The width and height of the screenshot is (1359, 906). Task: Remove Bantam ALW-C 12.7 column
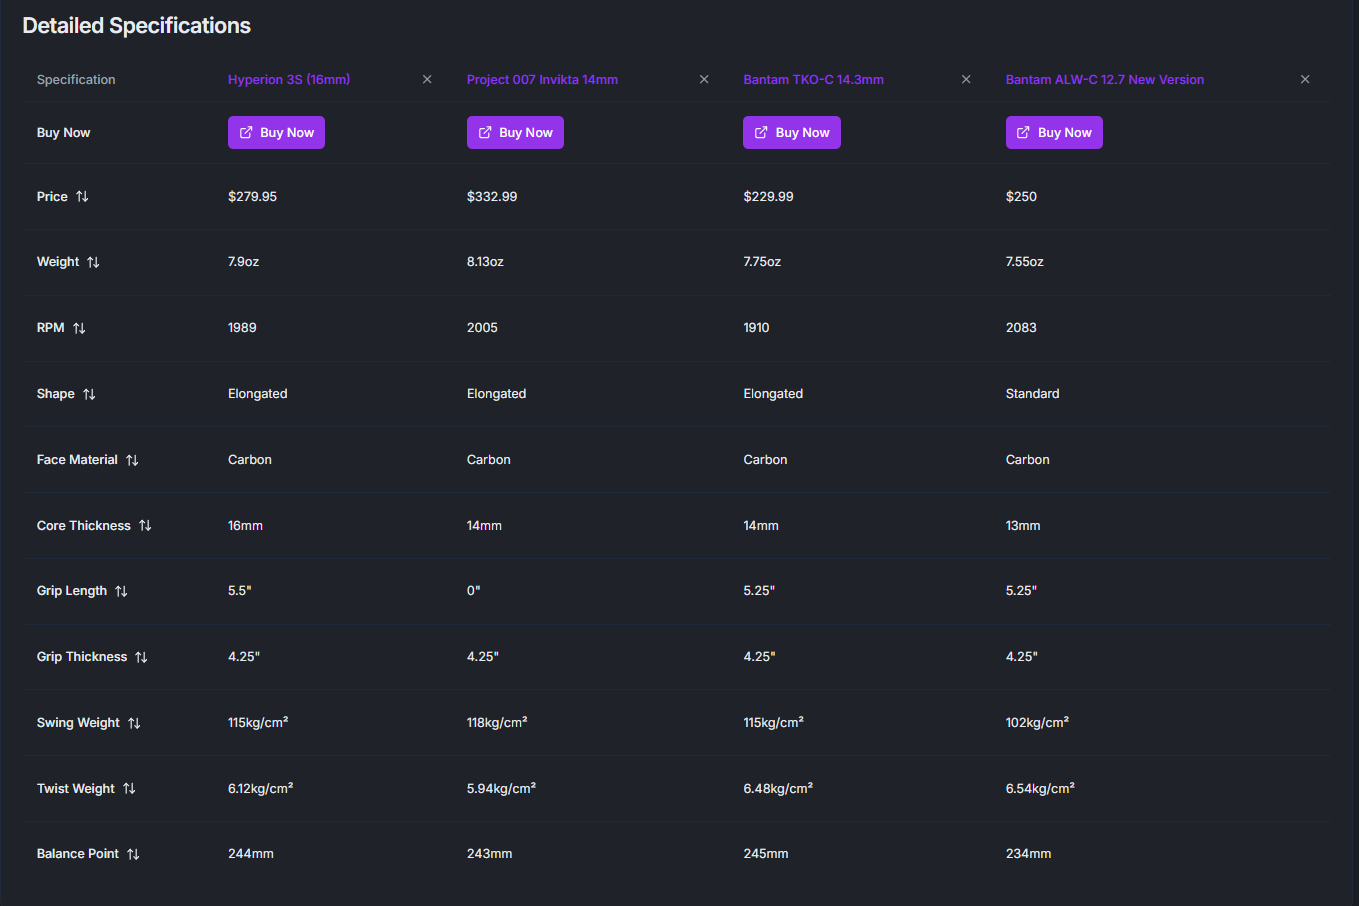(x=1305, y=79)
